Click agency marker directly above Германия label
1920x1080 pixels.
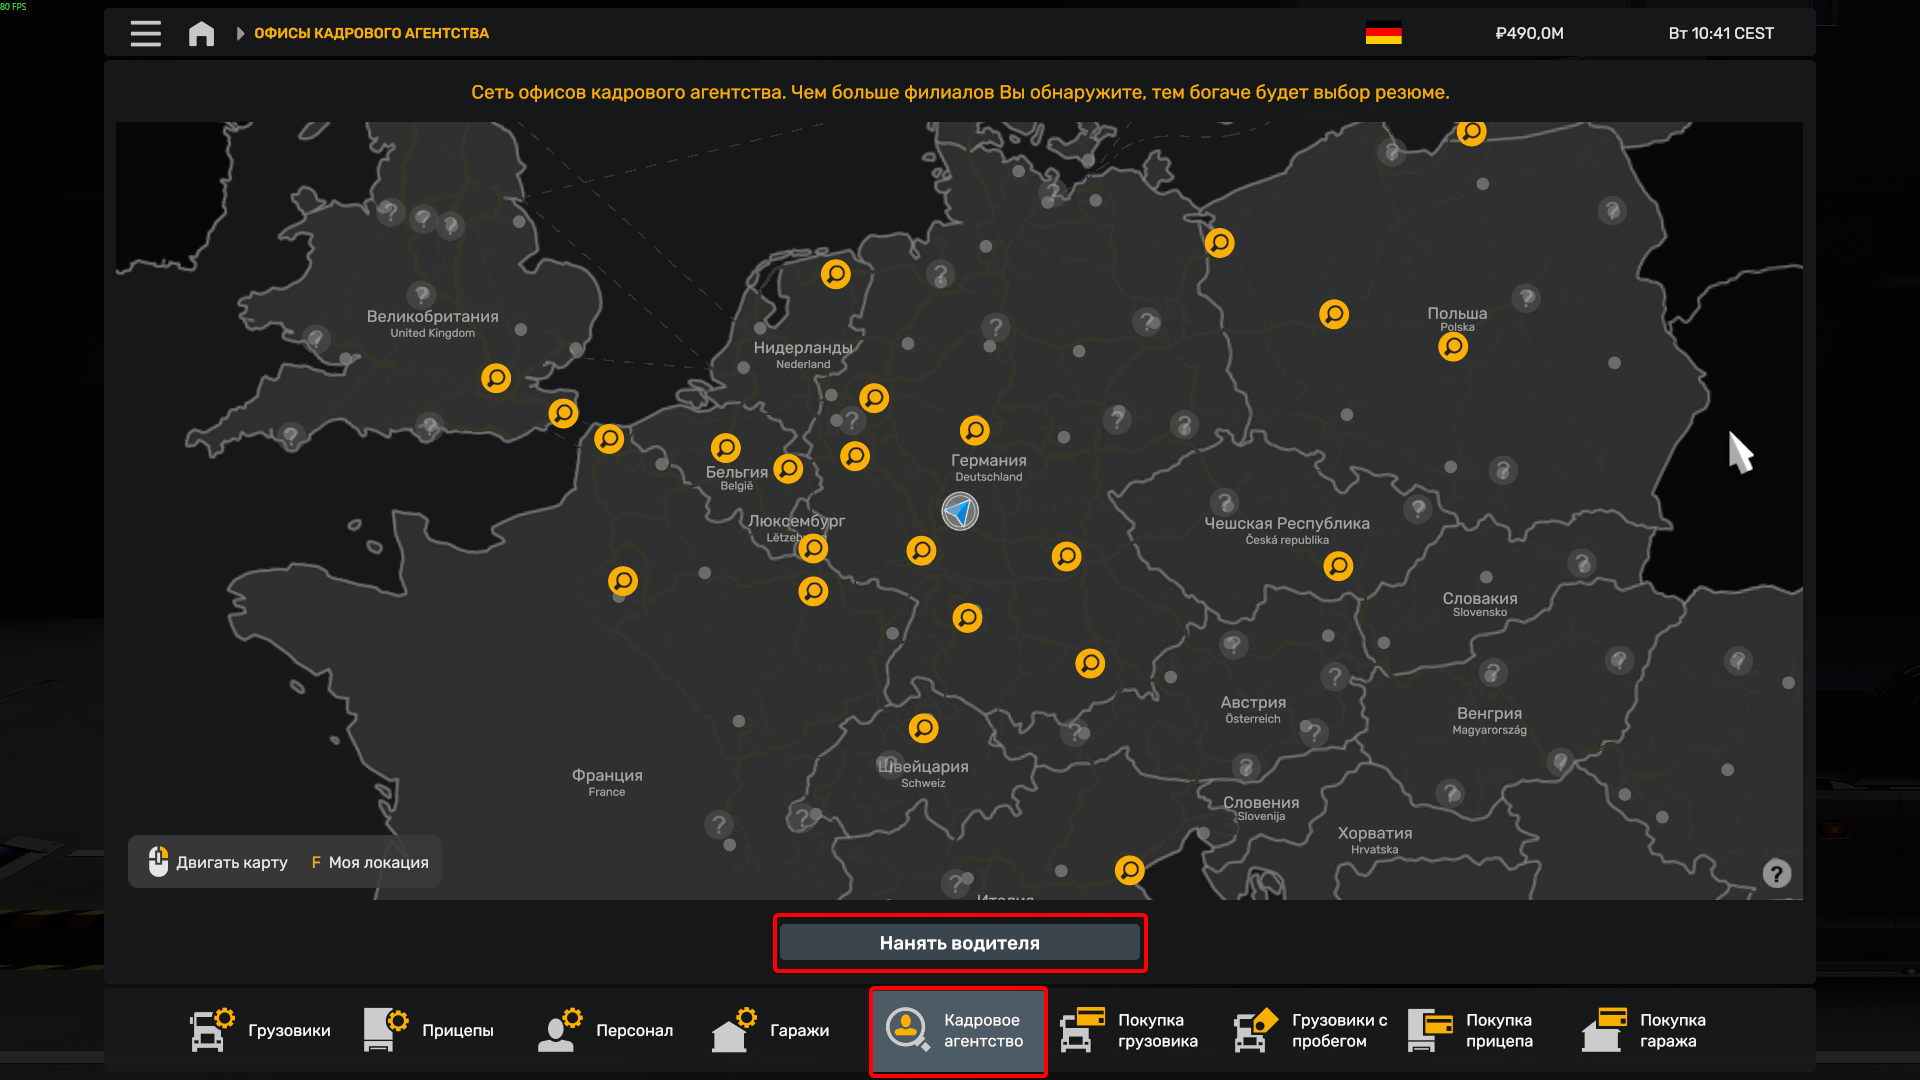(975, 430)
